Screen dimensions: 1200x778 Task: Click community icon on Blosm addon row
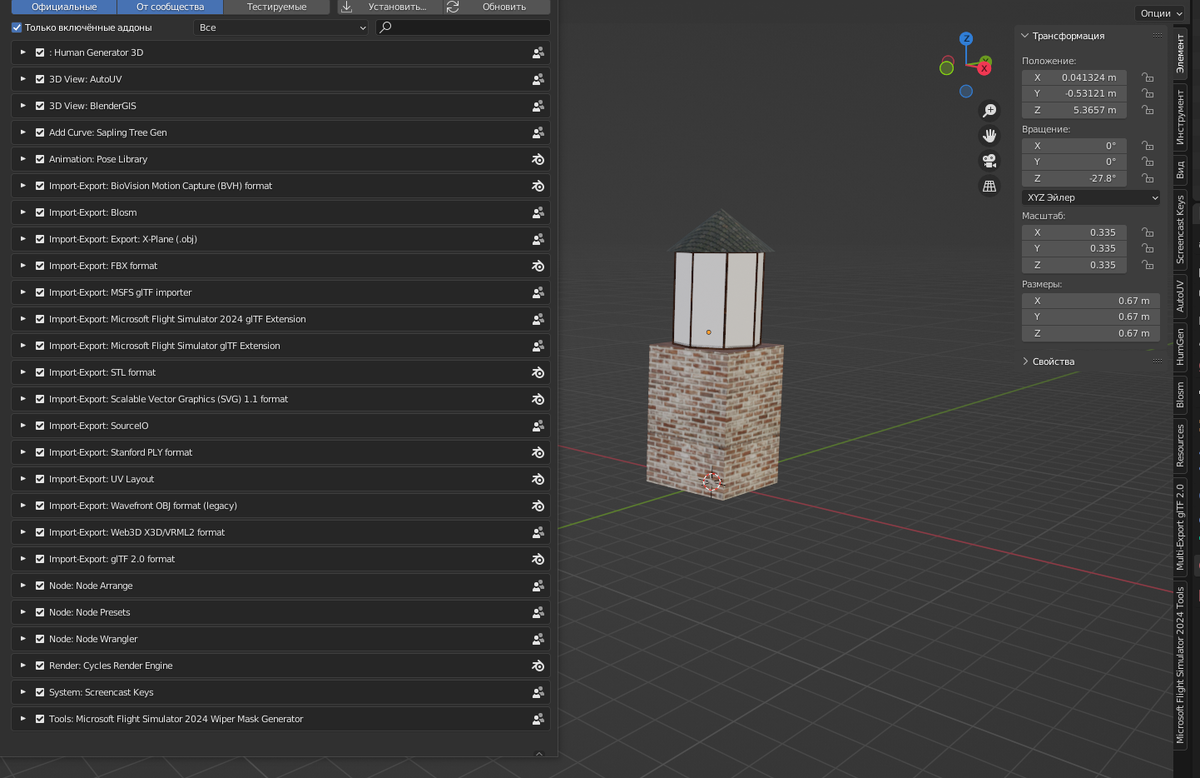click(x=538, y=212)
